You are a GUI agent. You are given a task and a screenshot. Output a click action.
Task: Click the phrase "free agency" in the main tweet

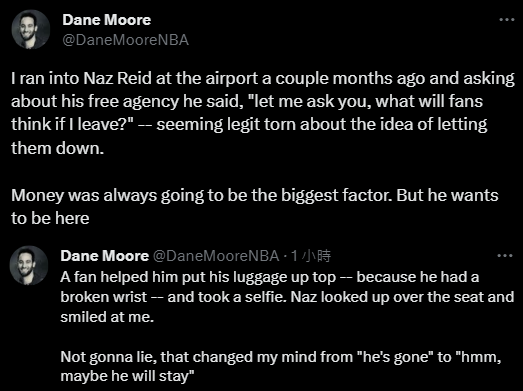click(x=133, y=102)
